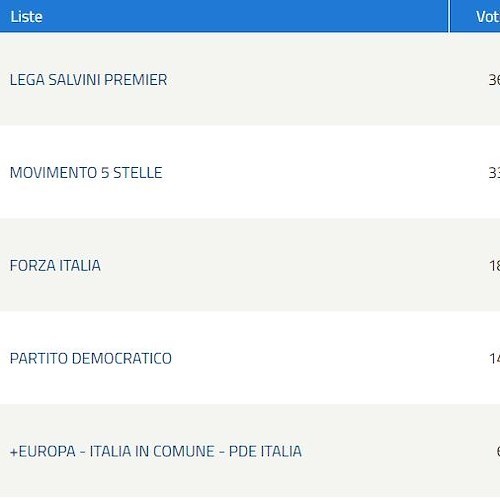Click the empty middle of the Lega row
This screenshot has height=500, width=500.
(317, 80)
